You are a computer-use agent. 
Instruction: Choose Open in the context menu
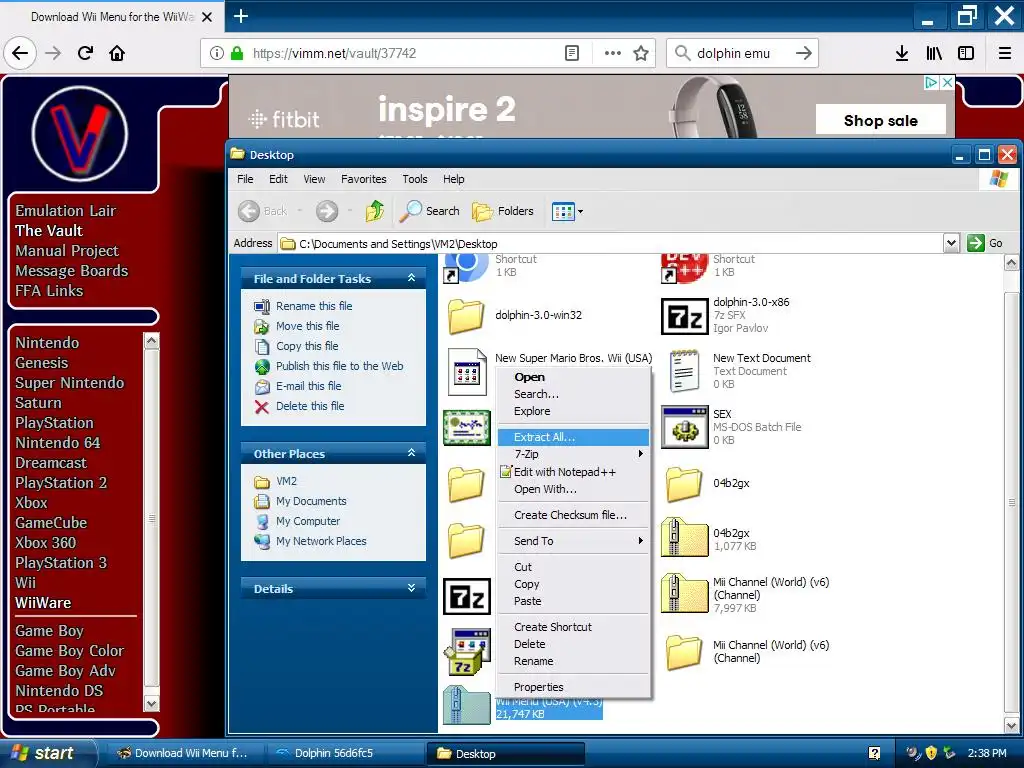tap(573, 377)
